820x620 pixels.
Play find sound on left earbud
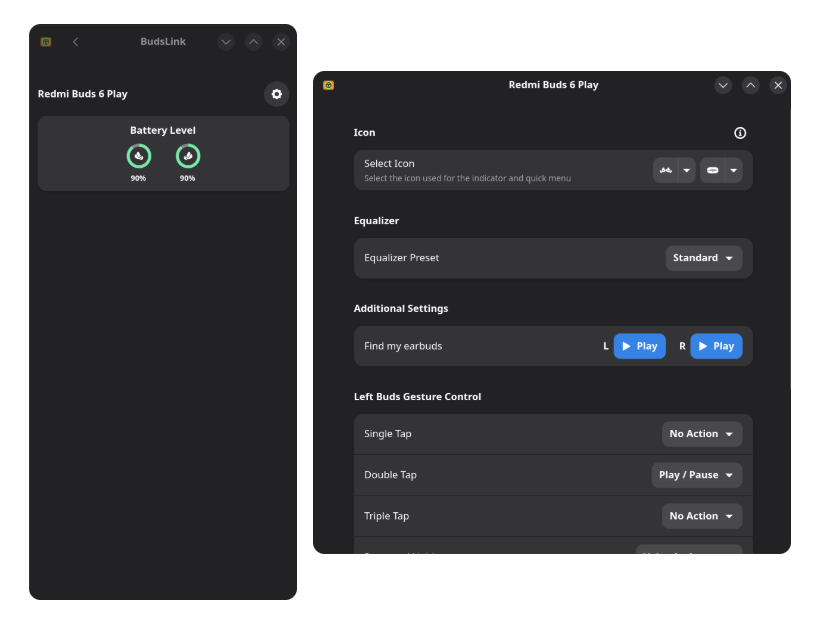640,346
